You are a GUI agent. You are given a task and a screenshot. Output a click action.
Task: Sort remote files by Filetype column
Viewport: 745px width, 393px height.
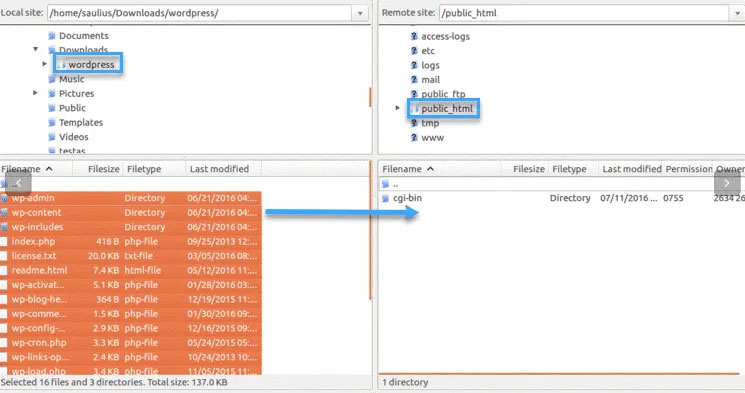[x=573, y=169]
